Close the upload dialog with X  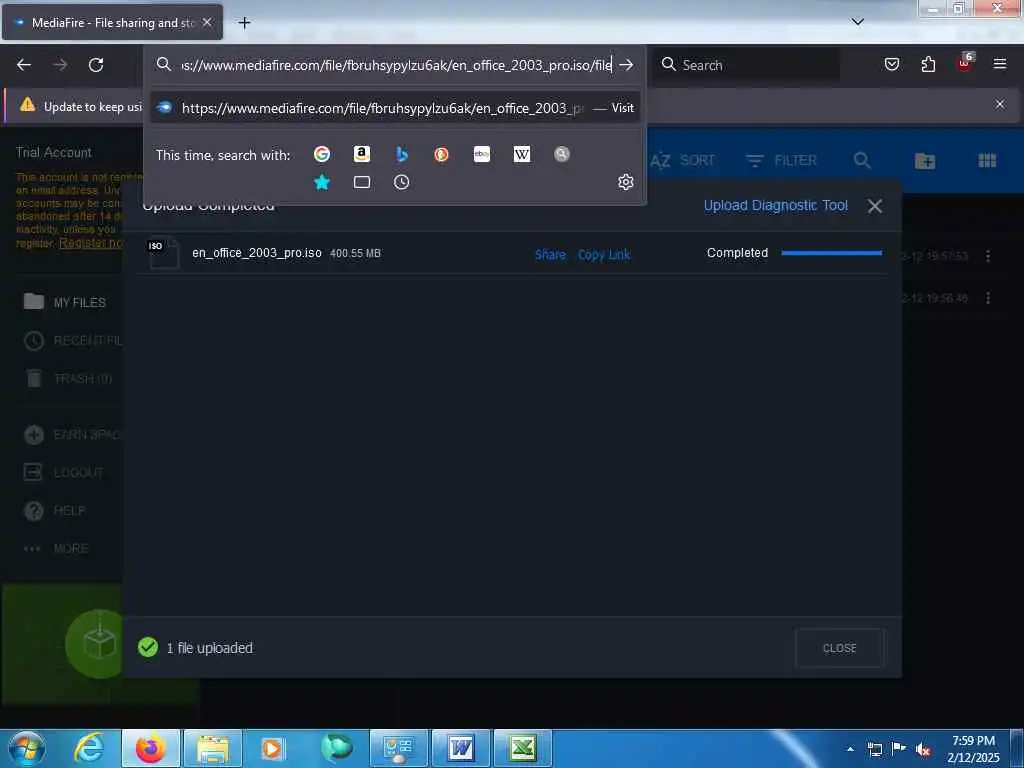(x=874, y=206)
